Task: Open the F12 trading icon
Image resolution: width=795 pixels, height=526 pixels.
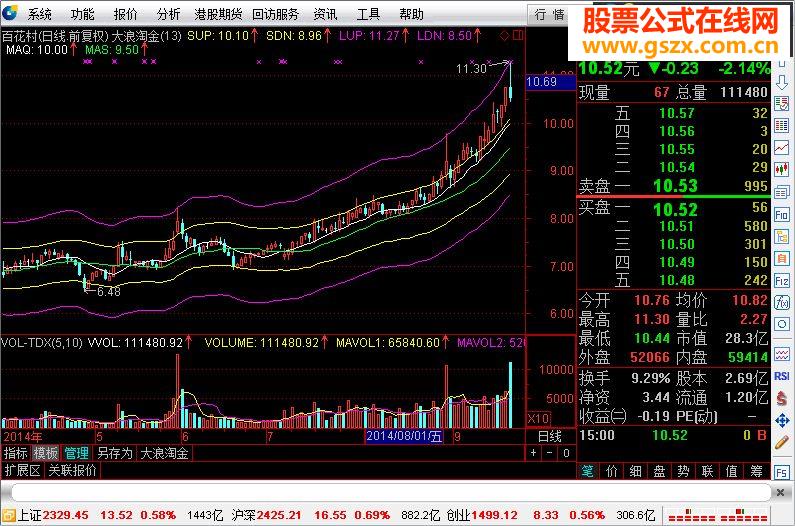Action: [x=781, y=280]
